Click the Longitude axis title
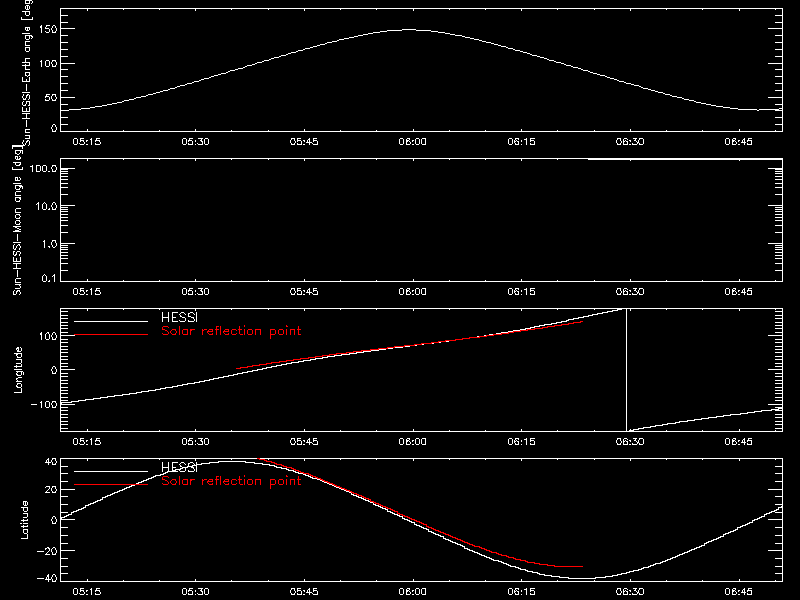 (18, 370)
